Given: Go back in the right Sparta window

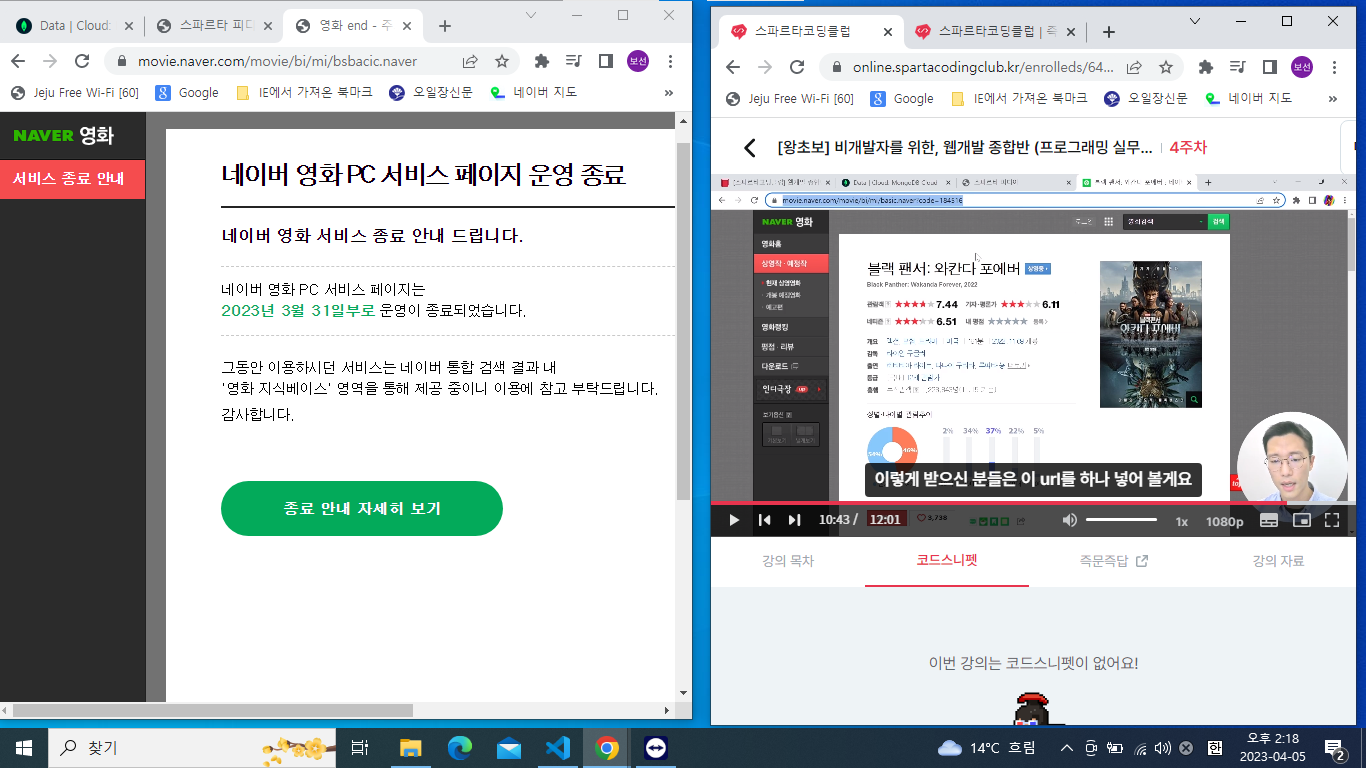Looking at the screenshot, I should pyautogui.click(x=733, y=67).
